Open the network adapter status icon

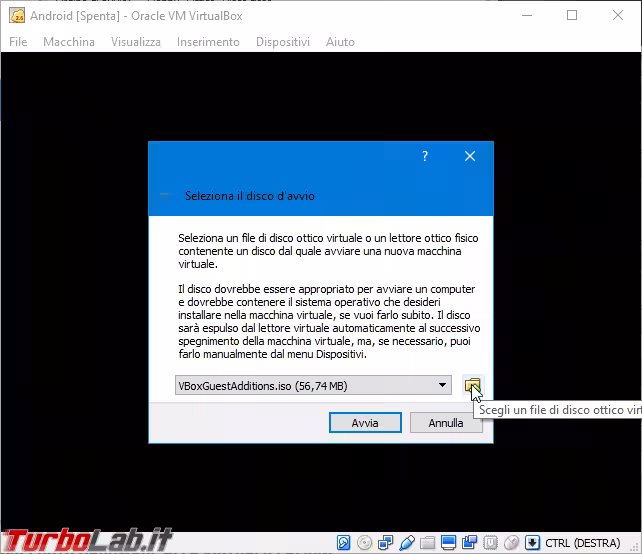click(x=385, y=543)
